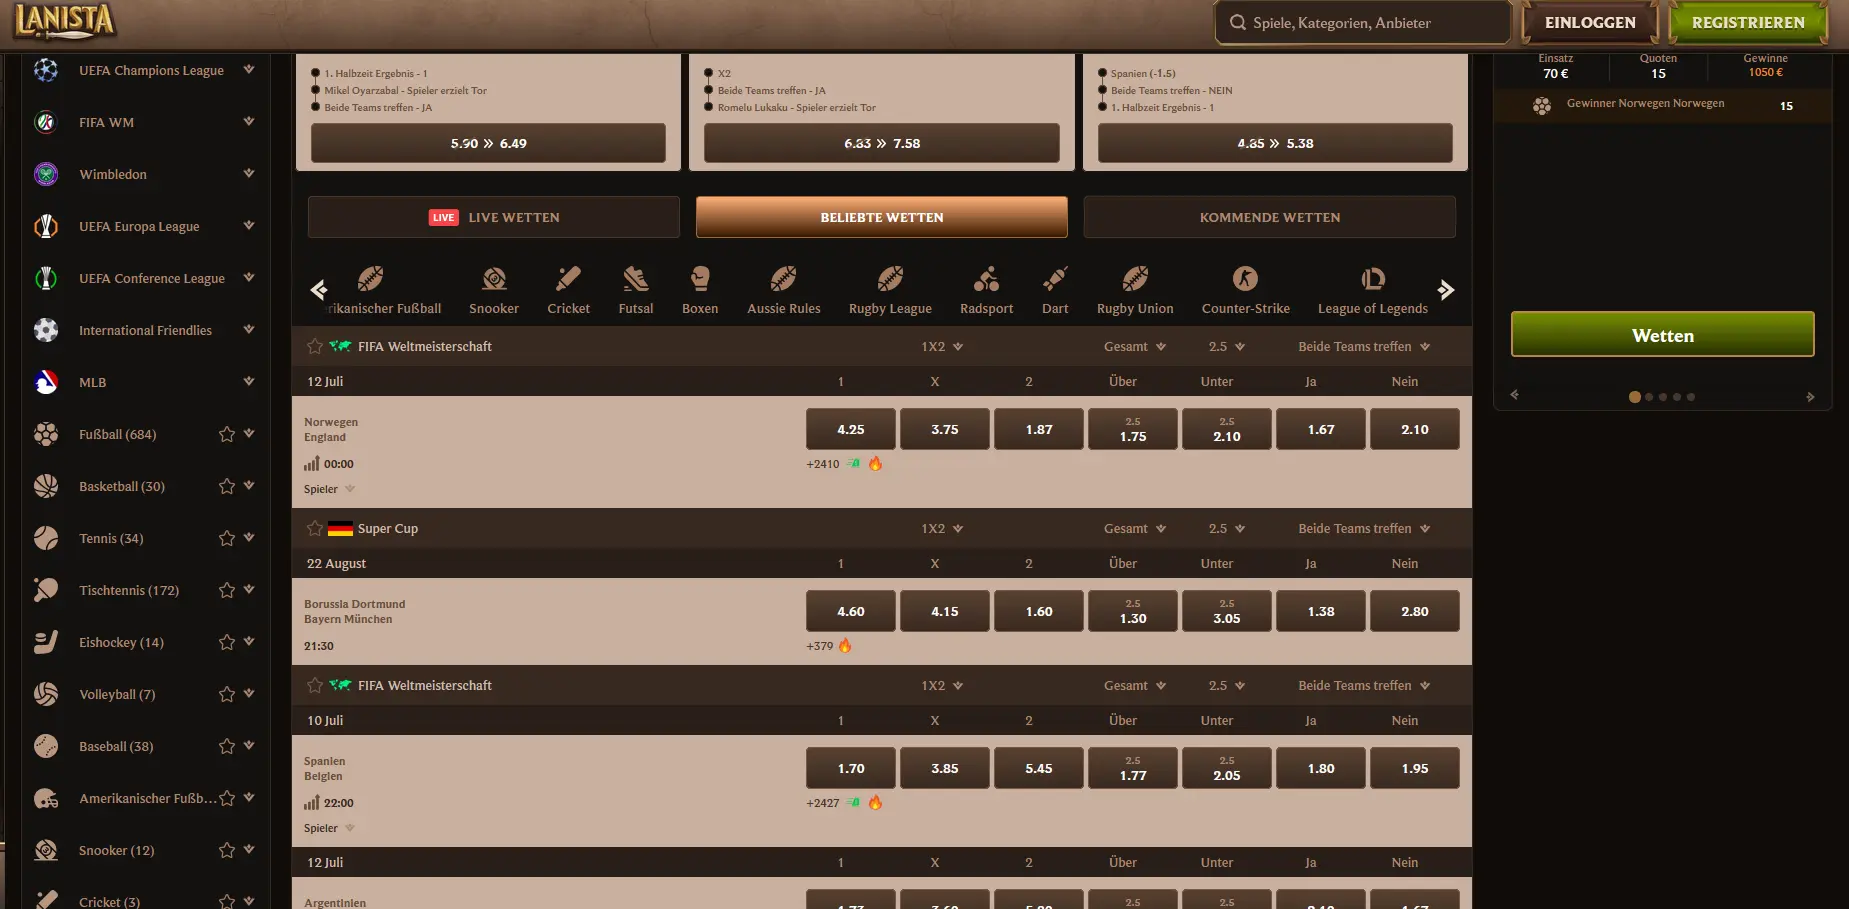Favorite the Fußball category star
Viewport: 1849px width, 909px height.
click(x=227, y=434)
